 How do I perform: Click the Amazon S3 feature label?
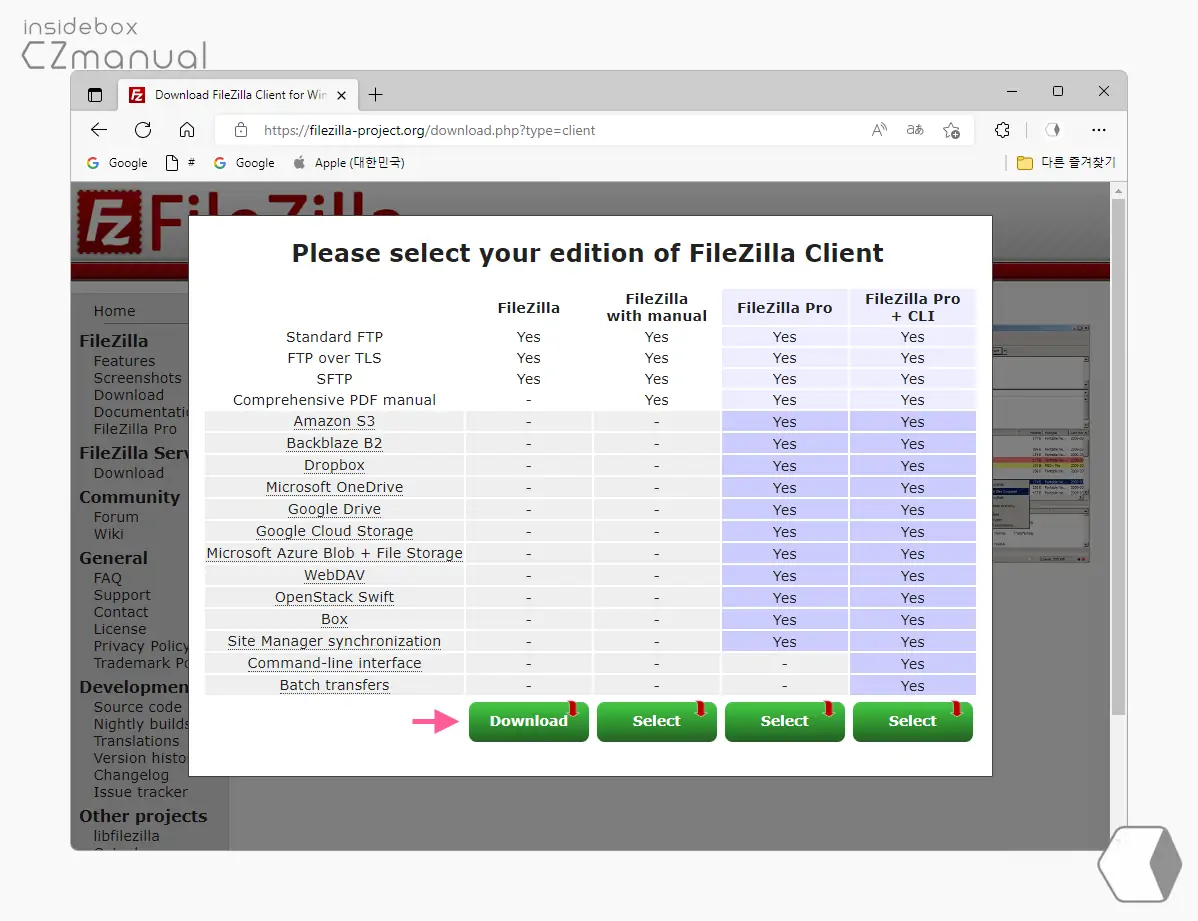(x=334, y=421)
